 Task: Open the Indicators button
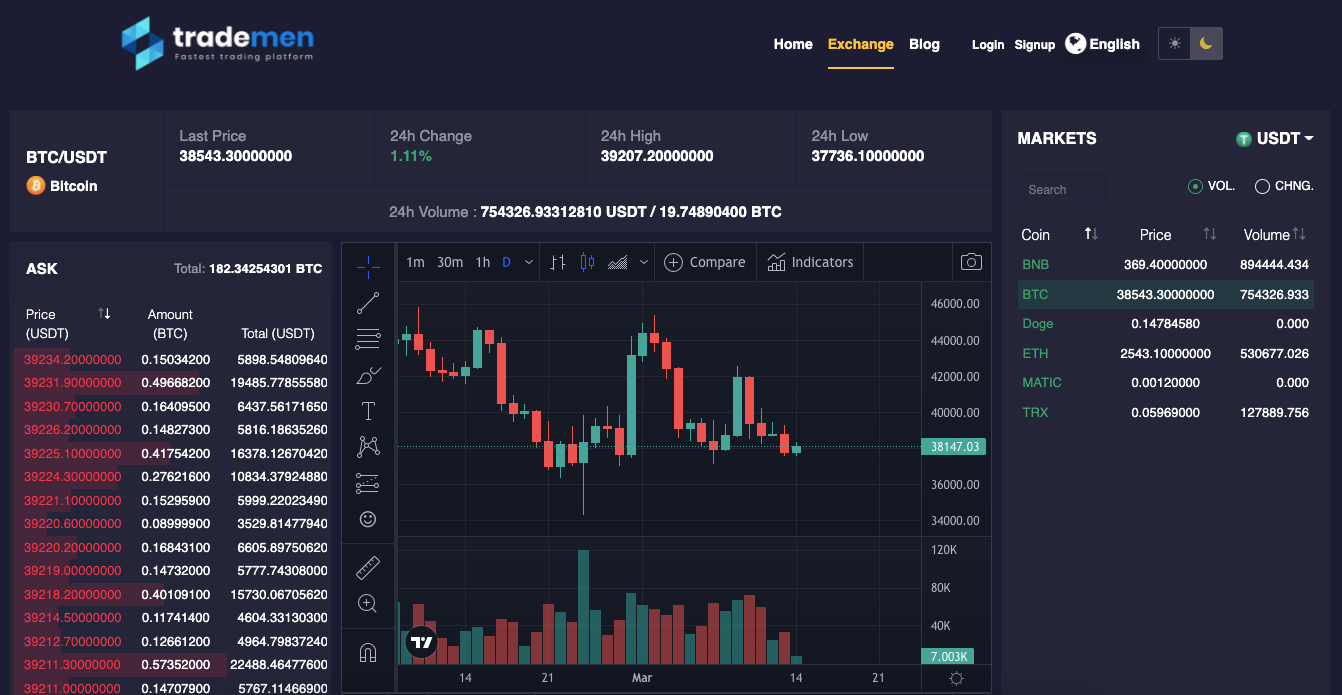[x=810, y=262]
